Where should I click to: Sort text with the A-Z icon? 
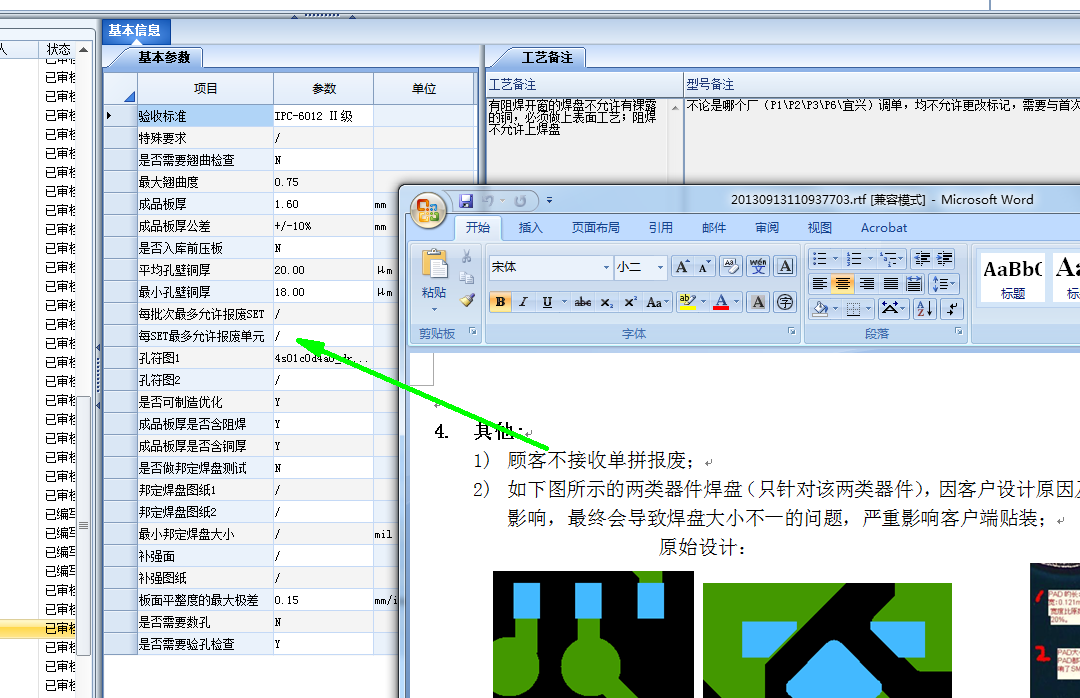[924, 309]
